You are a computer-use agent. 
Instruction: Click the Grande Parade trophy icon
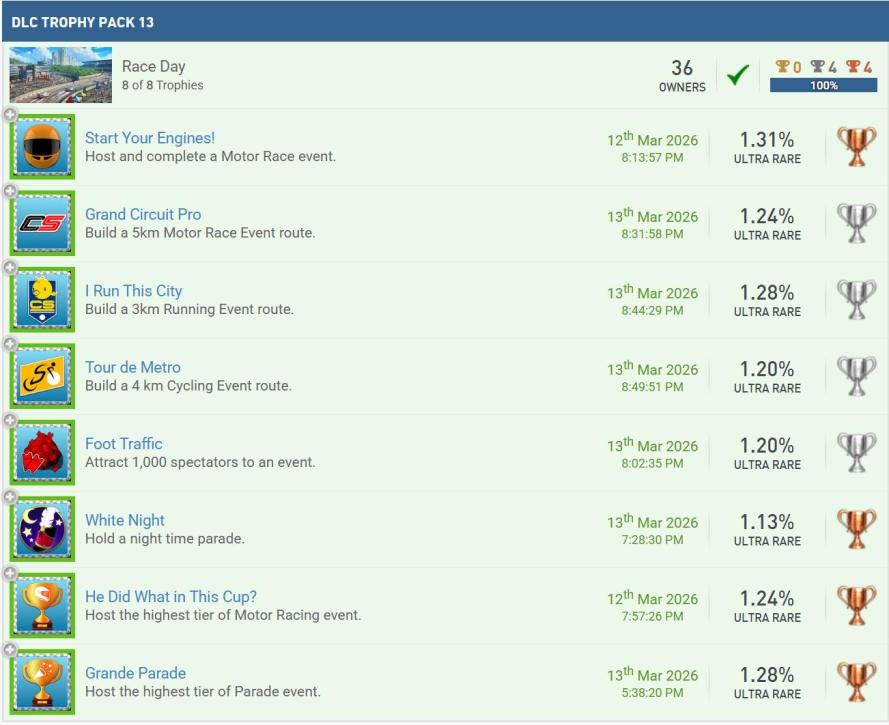click(x=42, y=683)
